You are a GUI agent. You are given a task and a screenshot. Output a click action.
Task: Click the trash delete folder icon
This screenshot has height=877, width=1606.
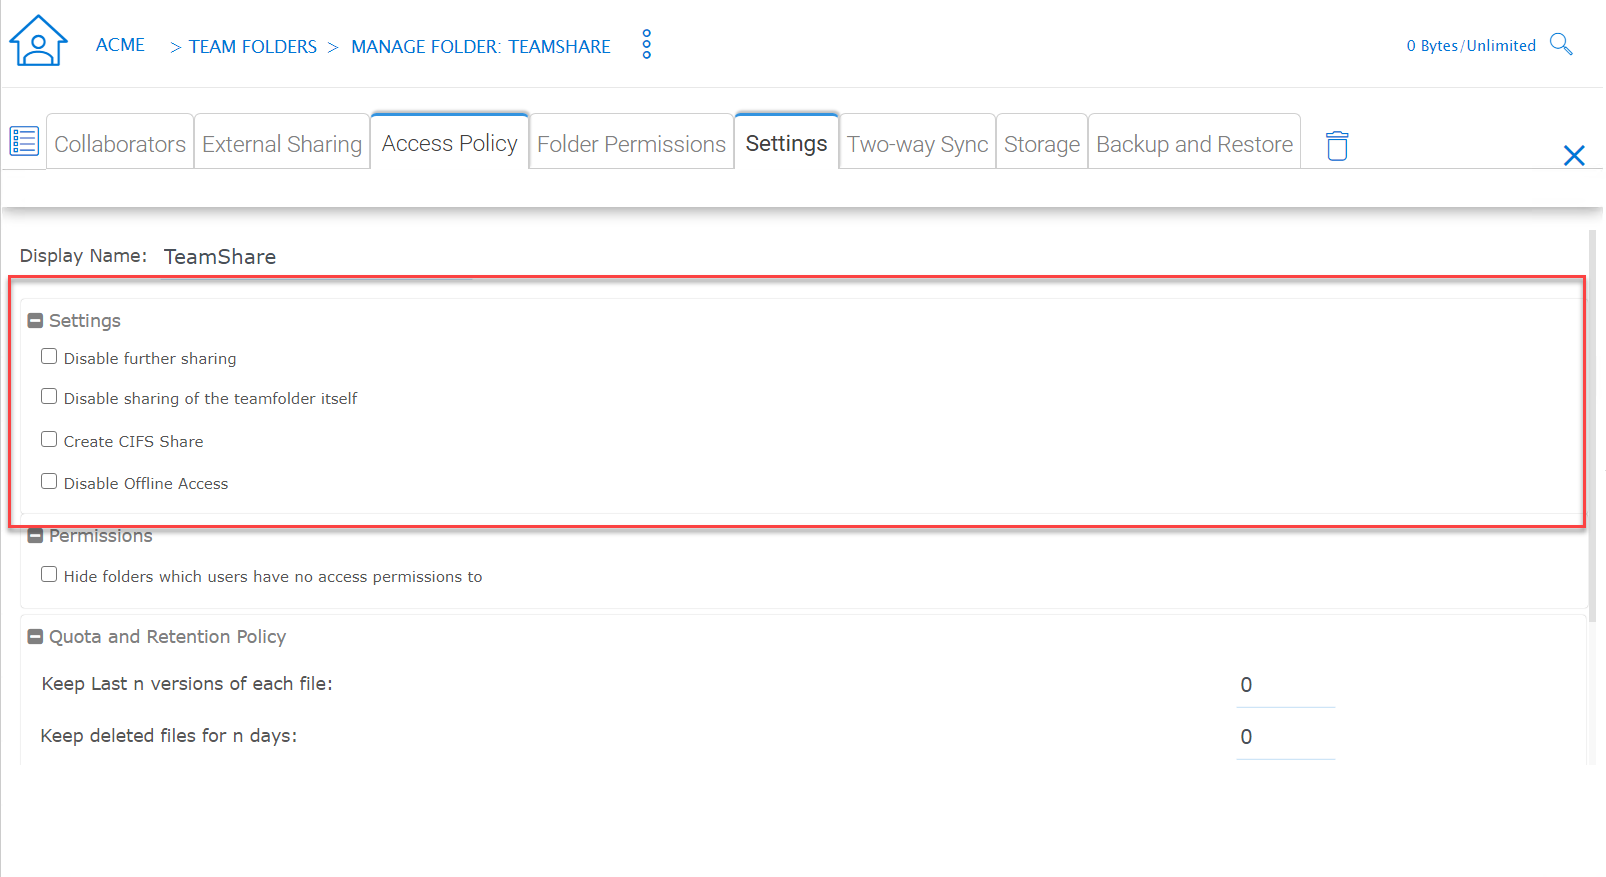click(x=1337, y=145)
